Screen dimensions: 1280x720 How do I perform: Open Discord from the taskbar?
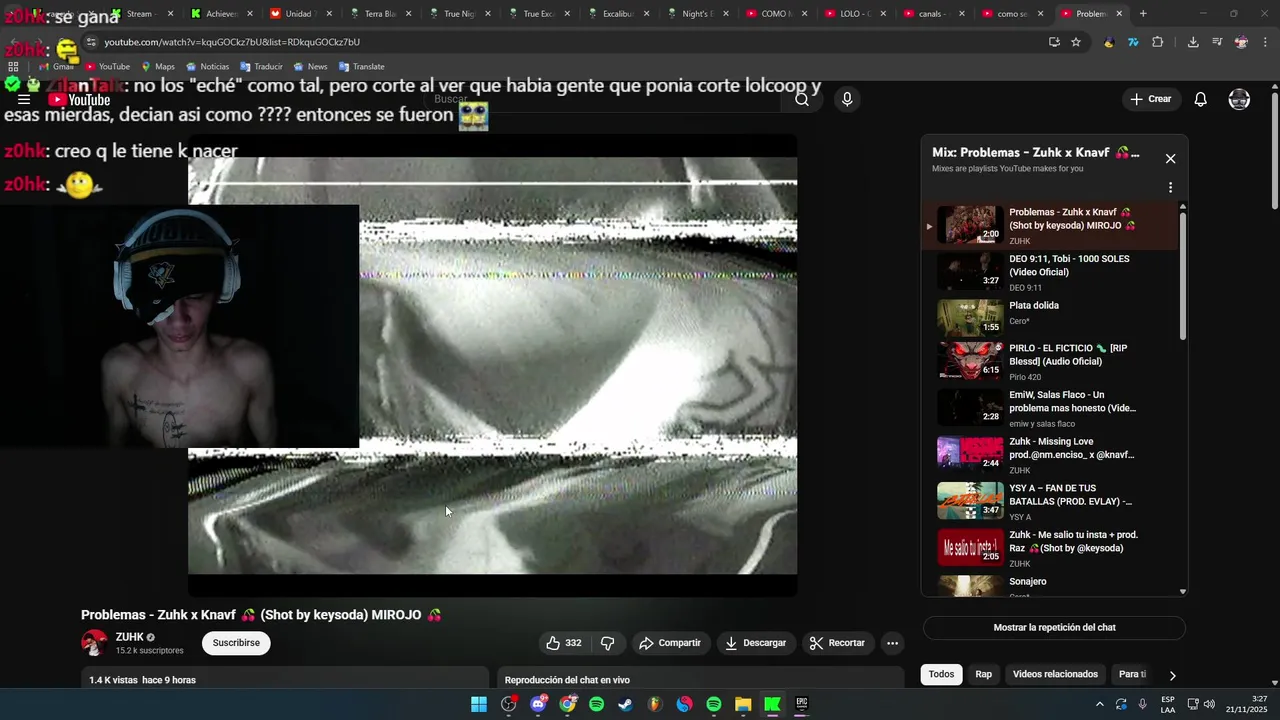pyautogui.click(x=539, y=704)
